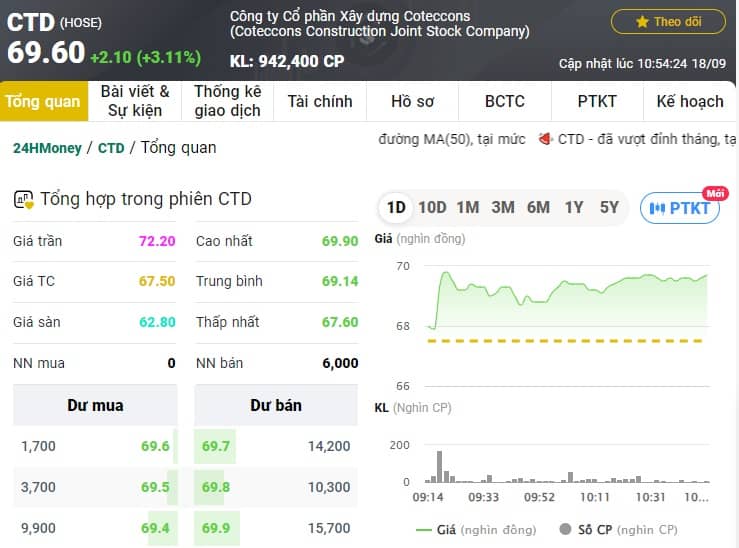Click the green Giá legend line
The image size is (739, 548).
(x=424, y=530)
